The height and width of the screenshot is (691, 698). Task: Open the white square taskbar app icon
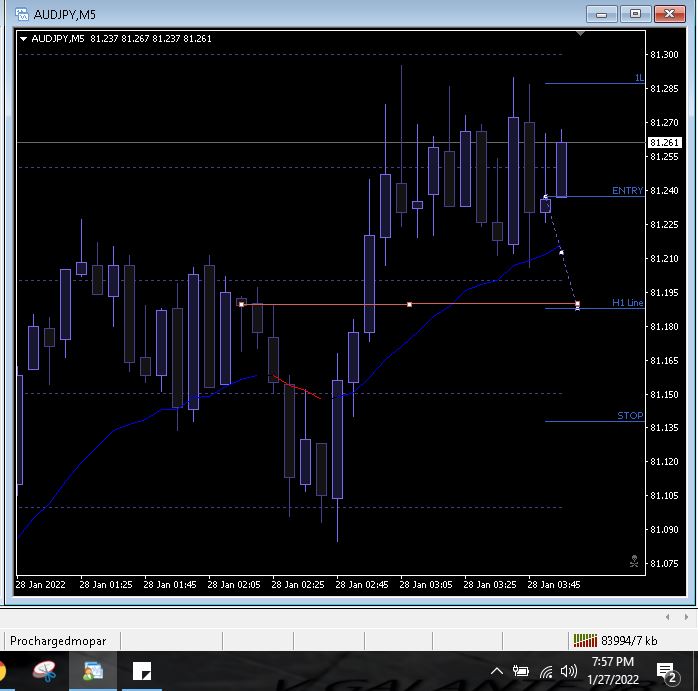(x=142, y=671)
